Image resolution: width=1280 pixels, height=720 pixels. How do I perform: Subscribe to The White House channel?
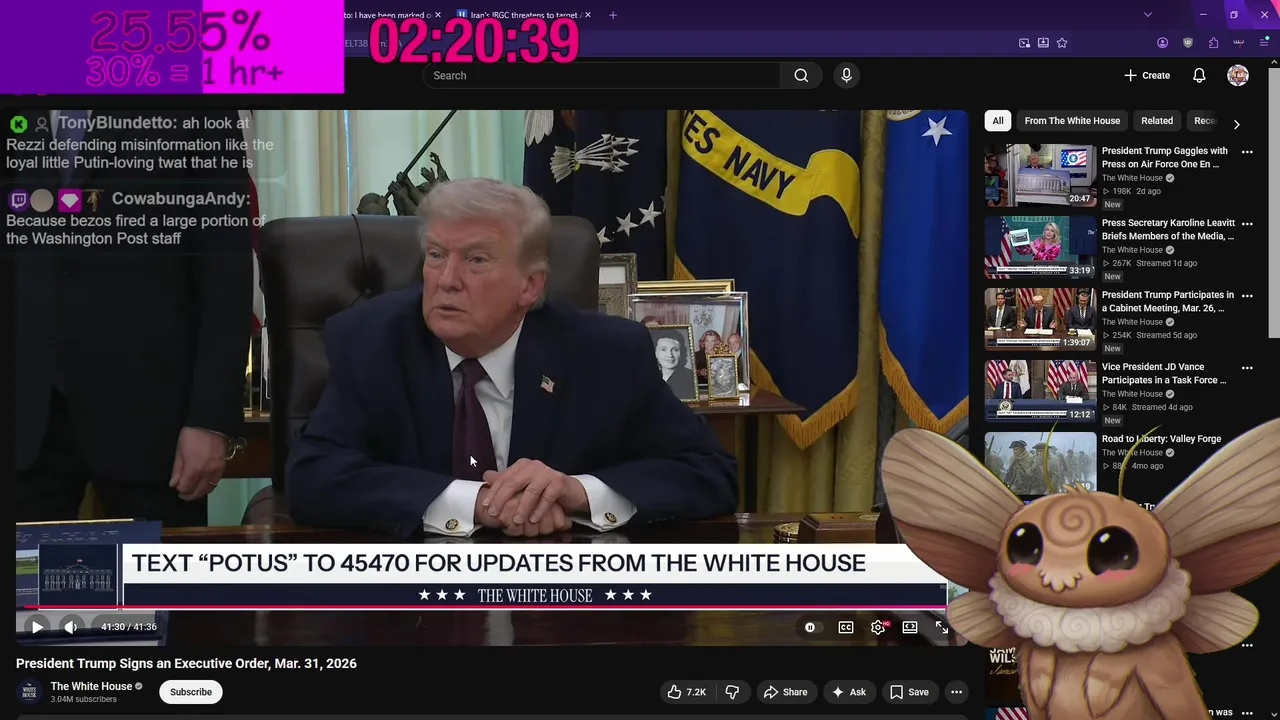[190, 692]
